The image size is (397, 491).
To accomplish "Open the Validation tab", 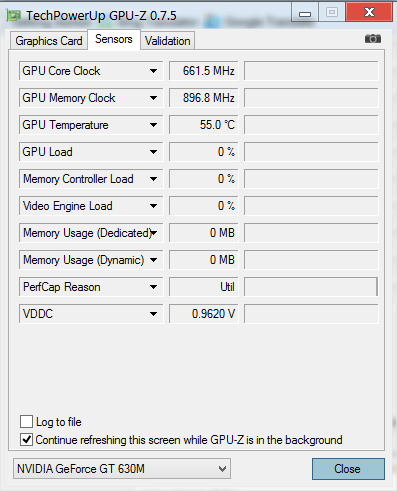I will pos(167,41).
